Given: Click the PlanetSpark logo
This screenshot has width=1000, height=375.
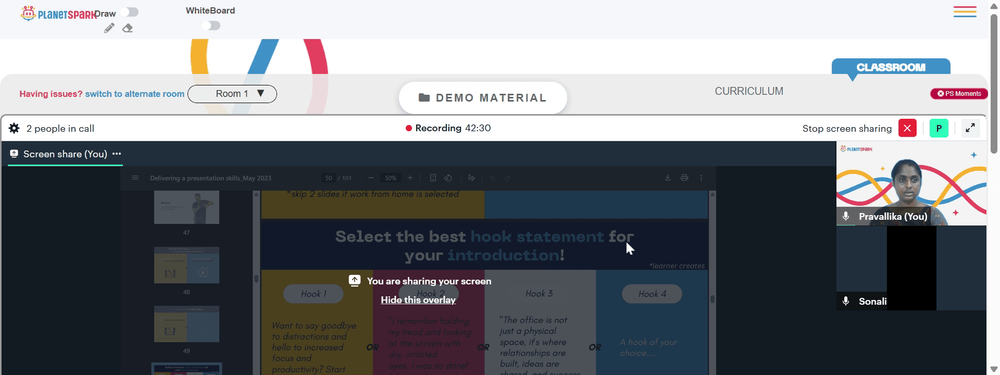Looking at the screenshot, I should 59,13.
